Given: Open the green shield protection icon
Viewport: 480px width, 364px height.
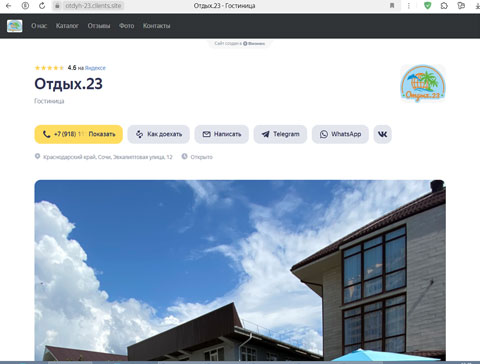Looking at the screenshot, I should click(x=427, y=5).
